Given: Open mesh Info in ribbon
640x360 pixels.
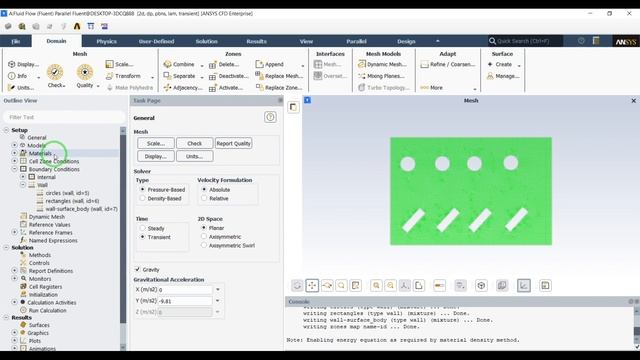Looking at the screenshot, I should tap(18, 76).
